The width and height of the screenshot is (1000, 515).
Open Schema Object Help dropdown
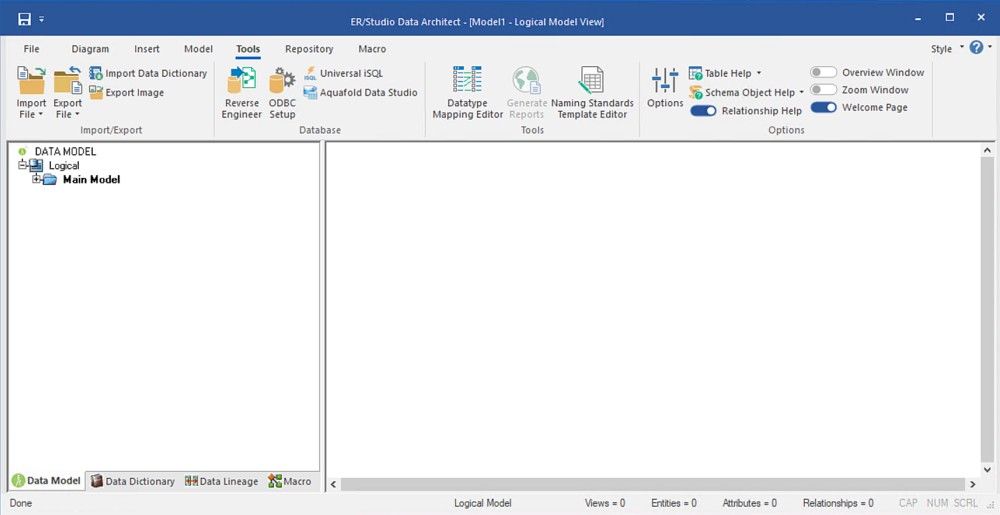coord(746,92)
